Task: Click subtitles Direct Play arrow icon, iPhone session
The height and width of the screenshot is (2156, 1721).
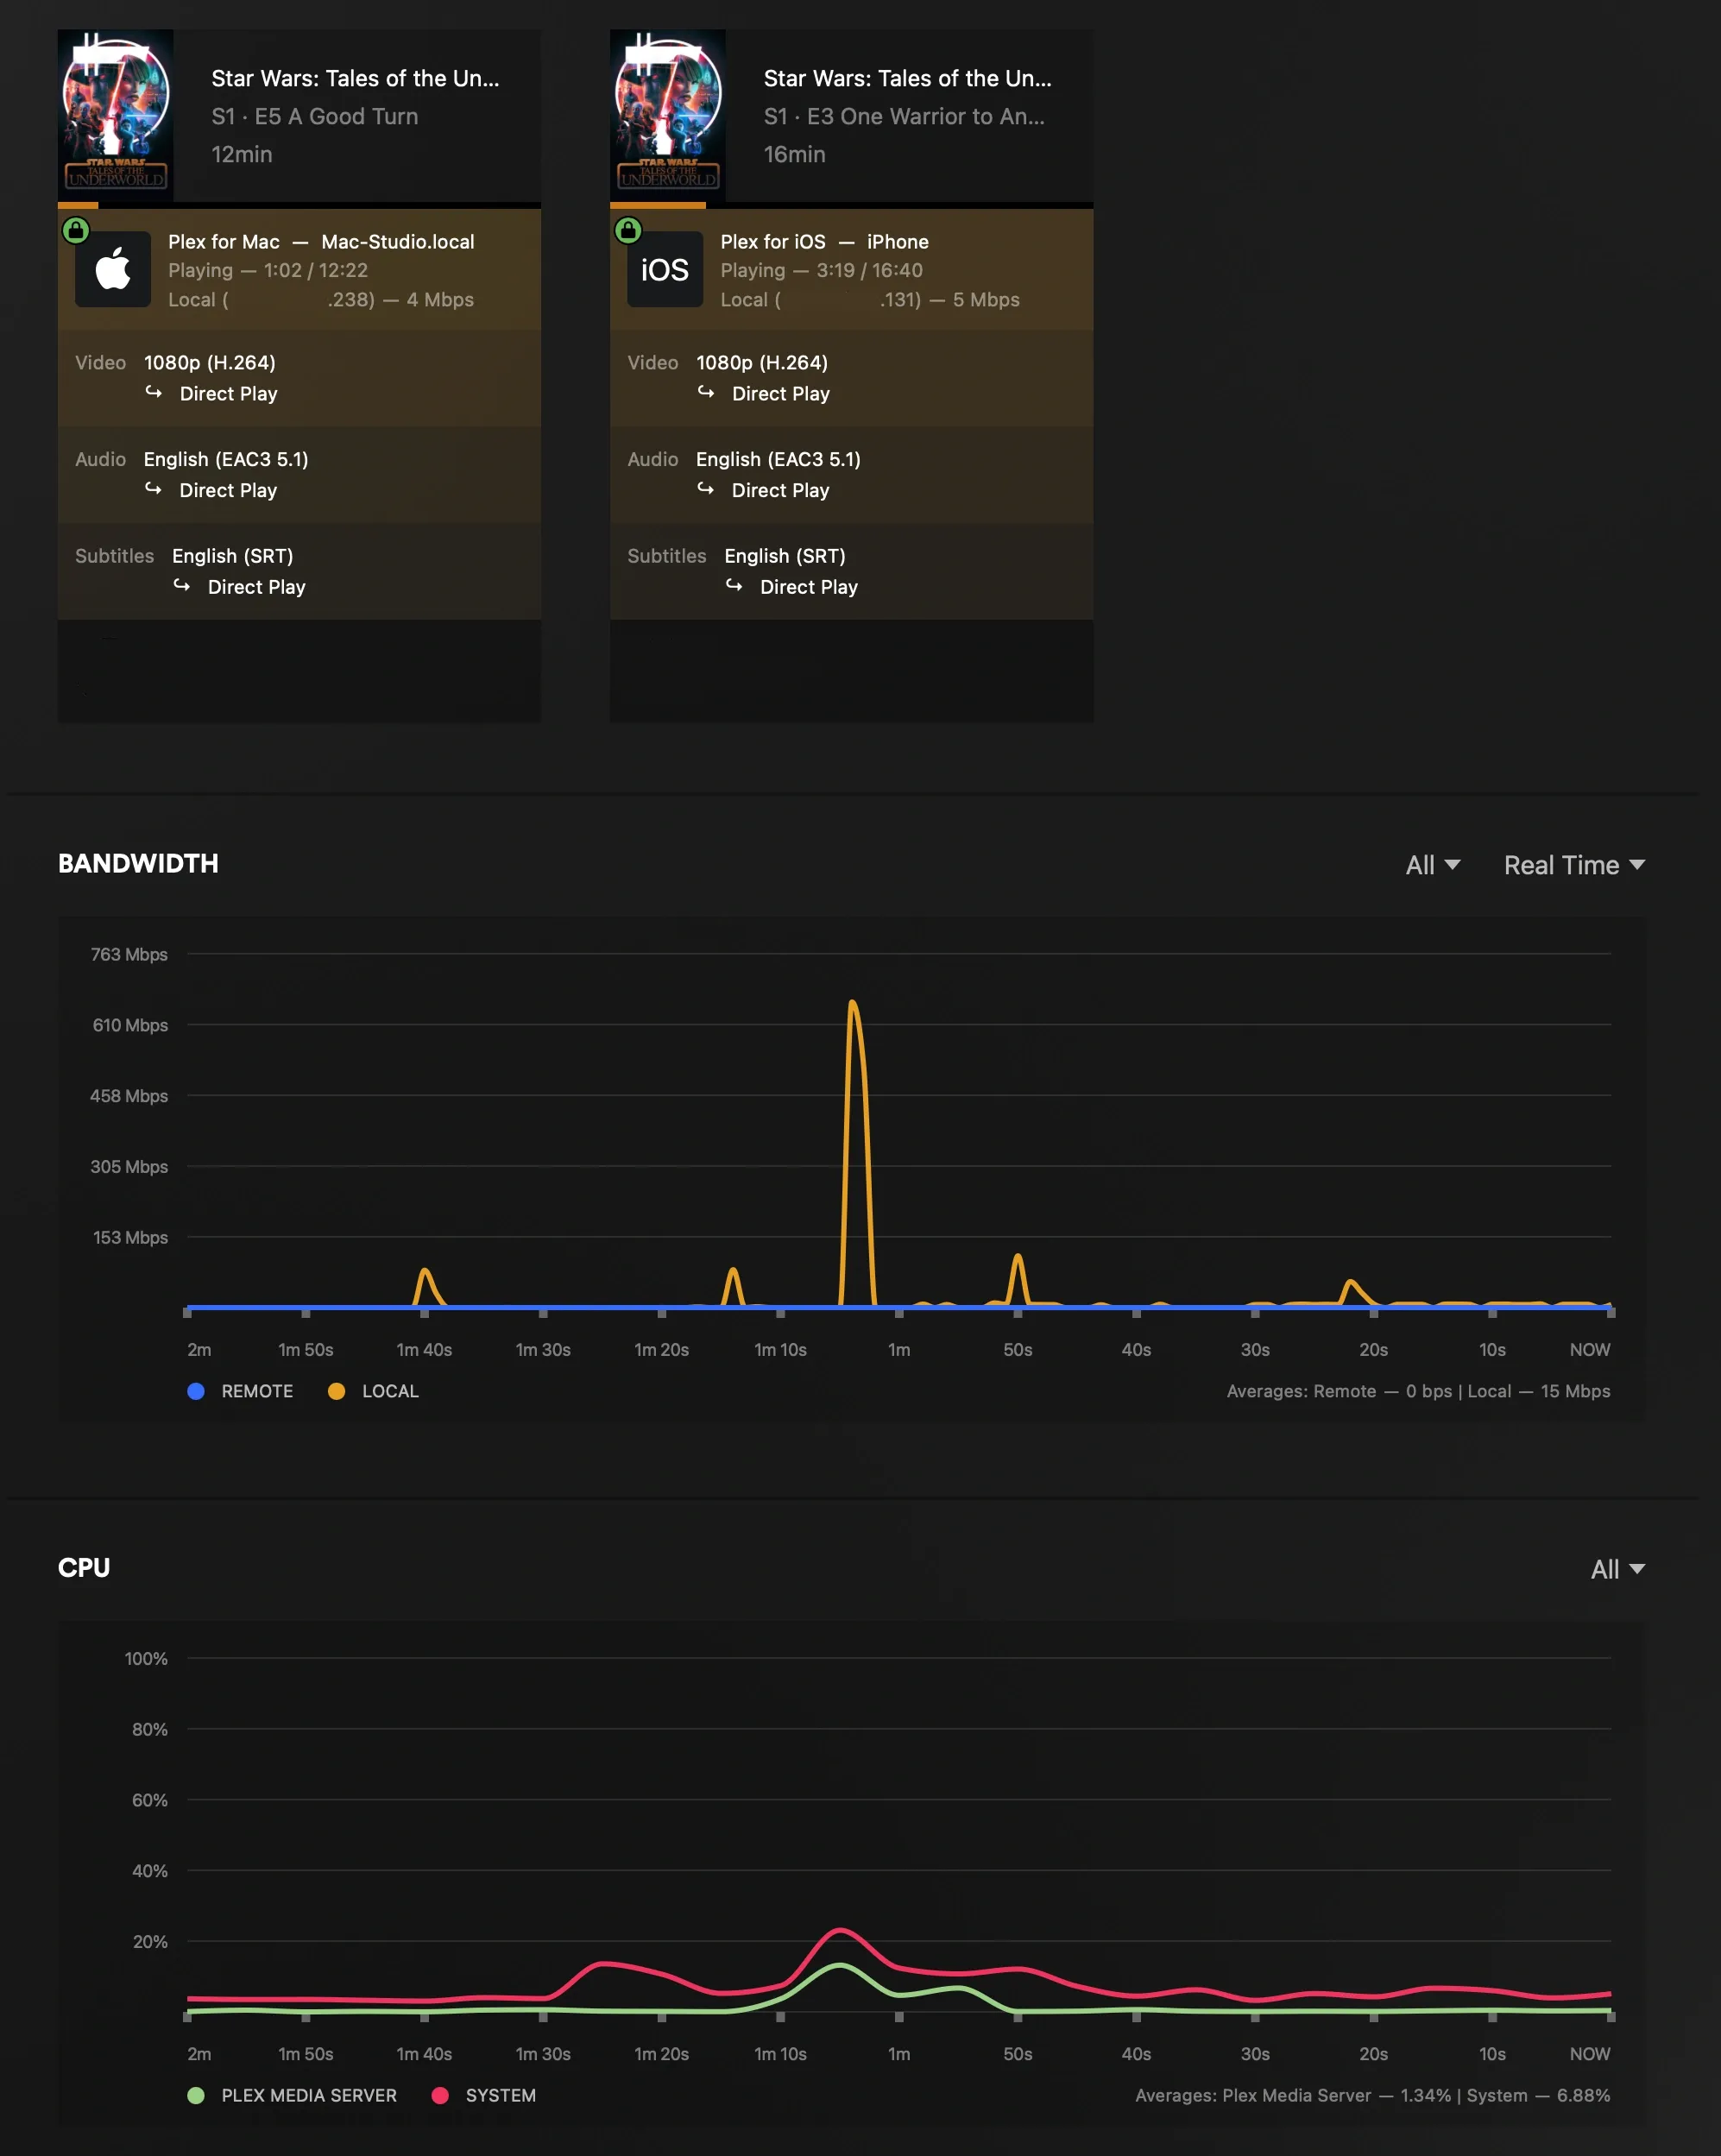Action: [x=734, y=585]
